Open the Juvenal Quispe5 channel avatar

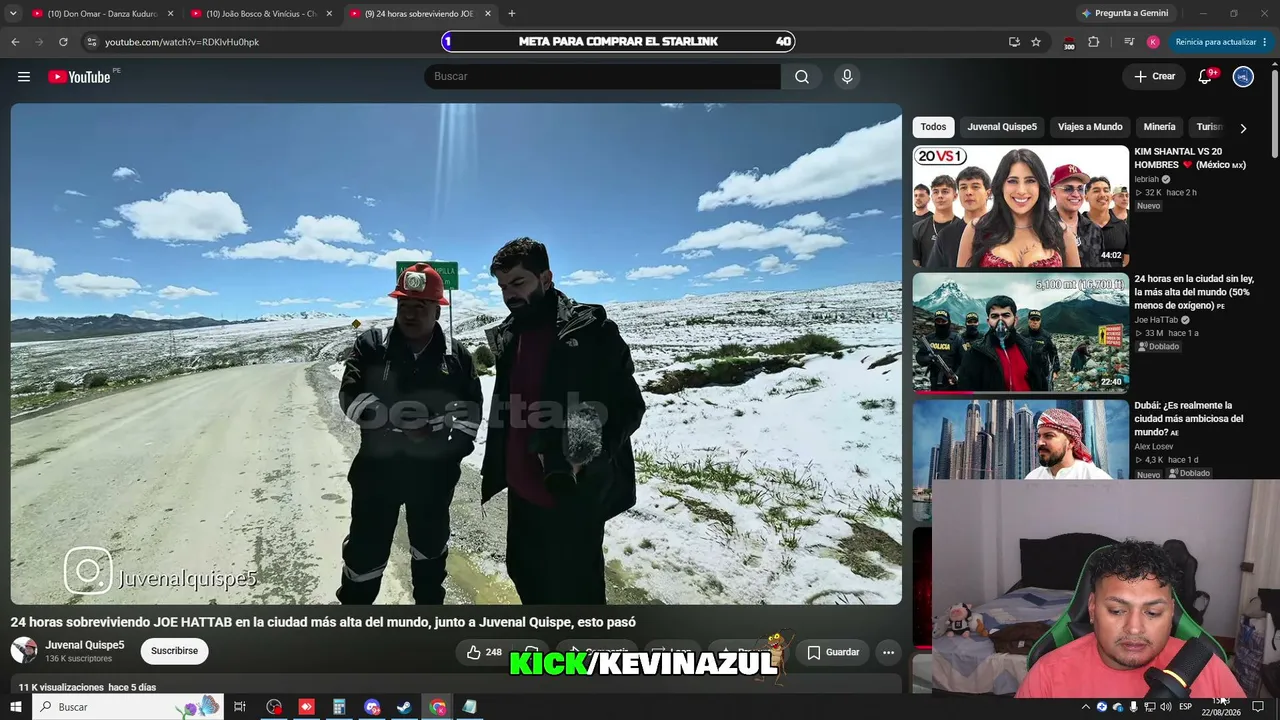click(x=24, y=651)
